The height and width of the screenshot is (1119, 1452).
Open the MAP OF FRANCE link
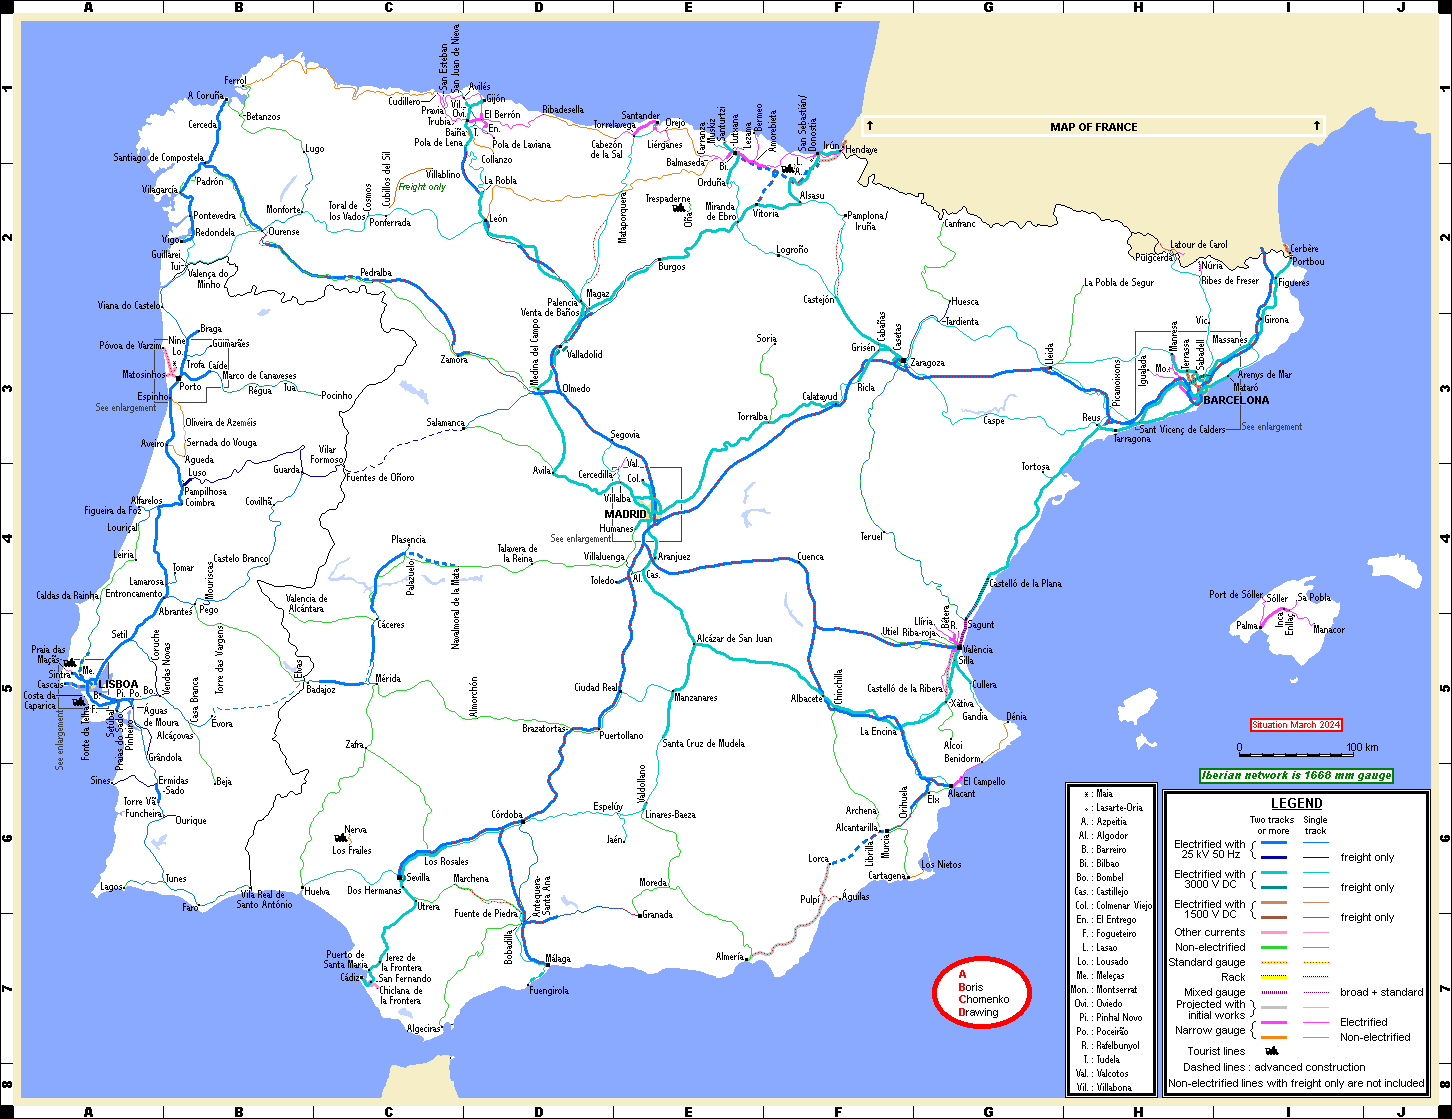1093,127
